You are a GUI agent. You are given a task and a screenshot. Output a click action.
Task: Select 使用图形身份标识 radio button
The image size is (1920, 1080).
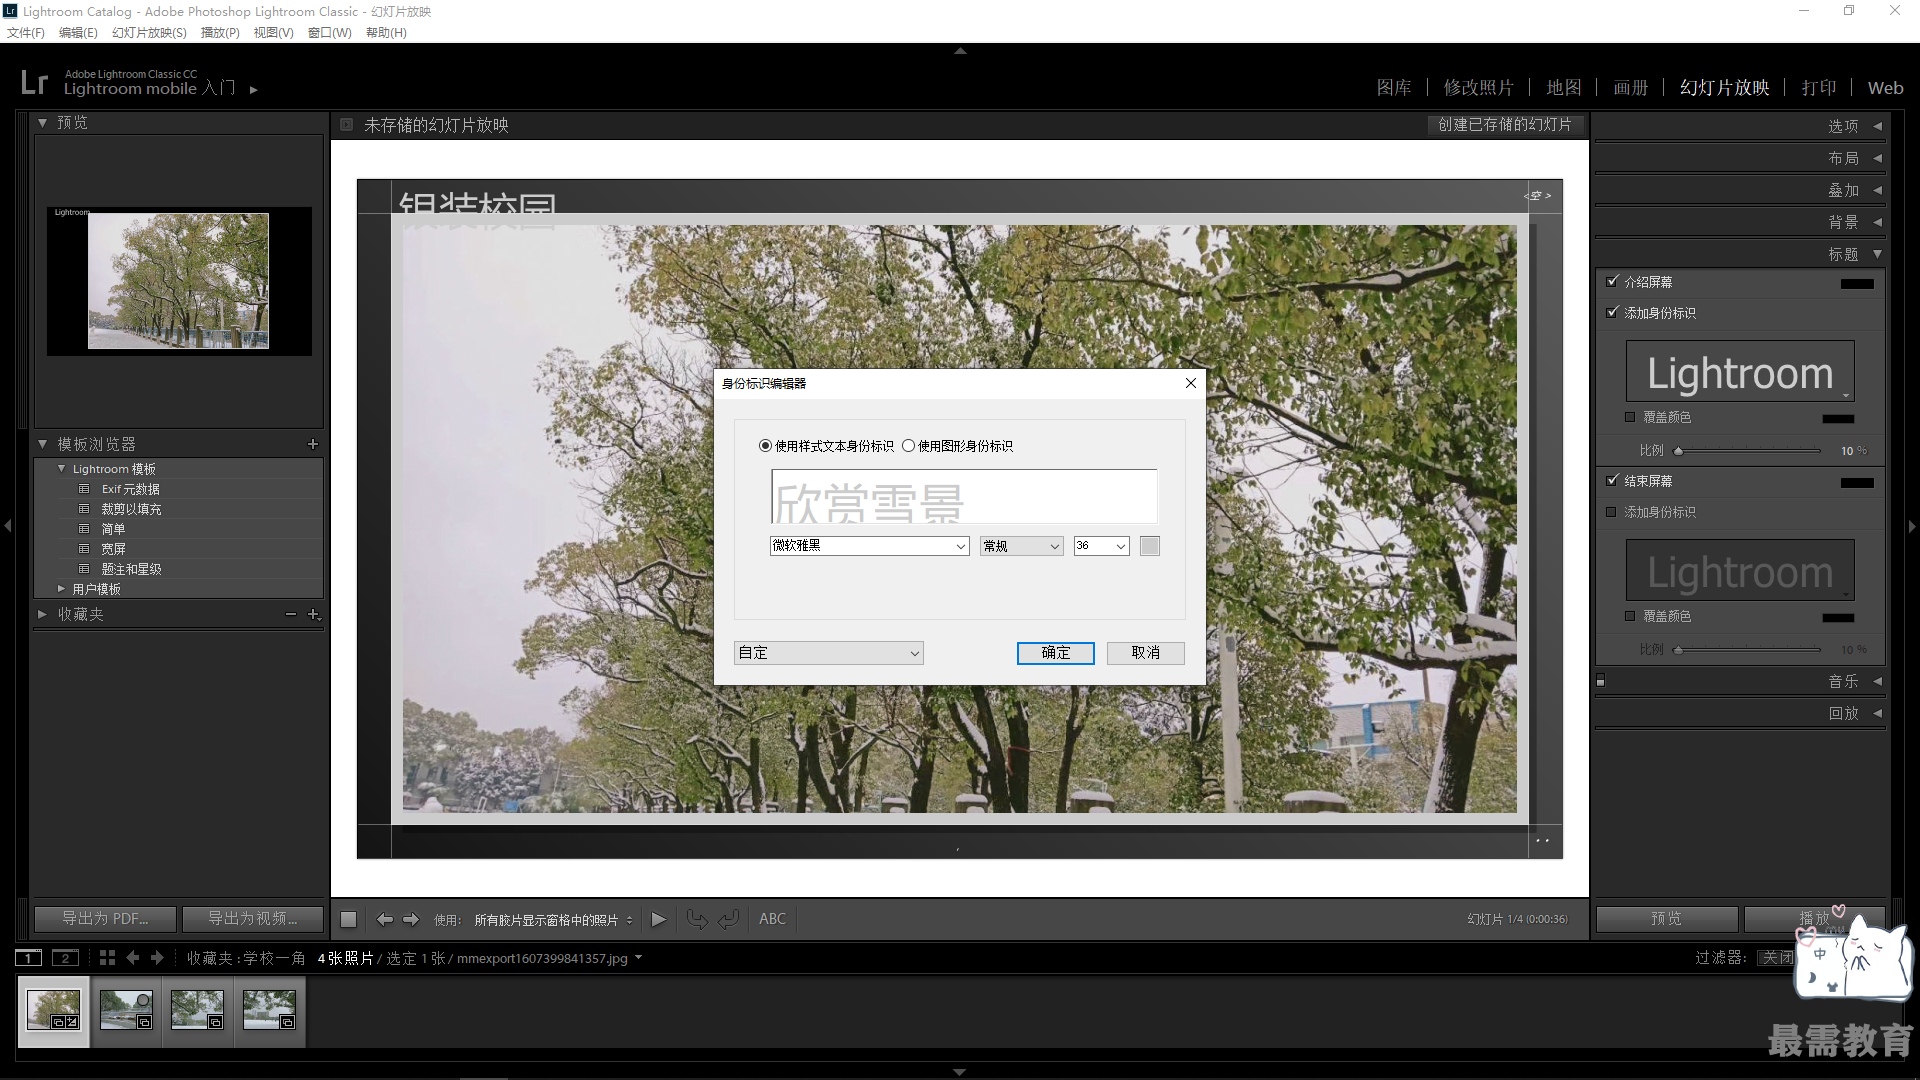click(x=908, y=446)
